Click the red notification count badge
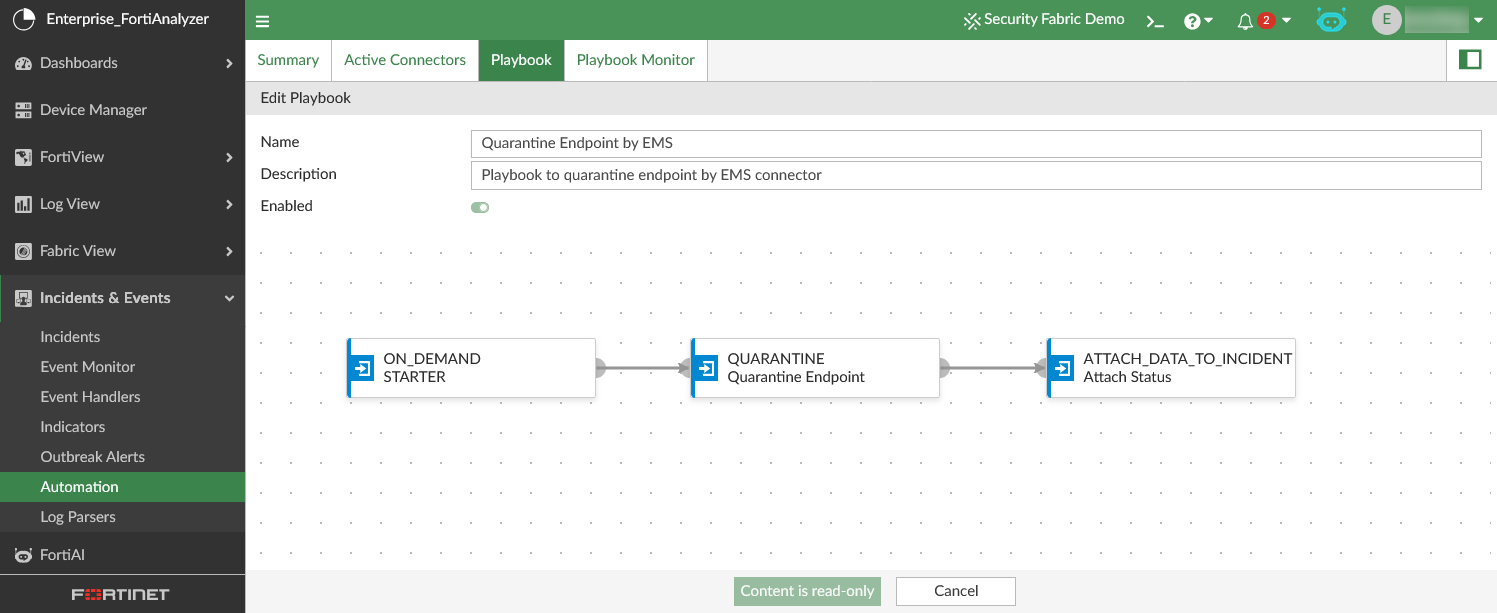This screenshot has height=613, width=1497. point(1266,21)
